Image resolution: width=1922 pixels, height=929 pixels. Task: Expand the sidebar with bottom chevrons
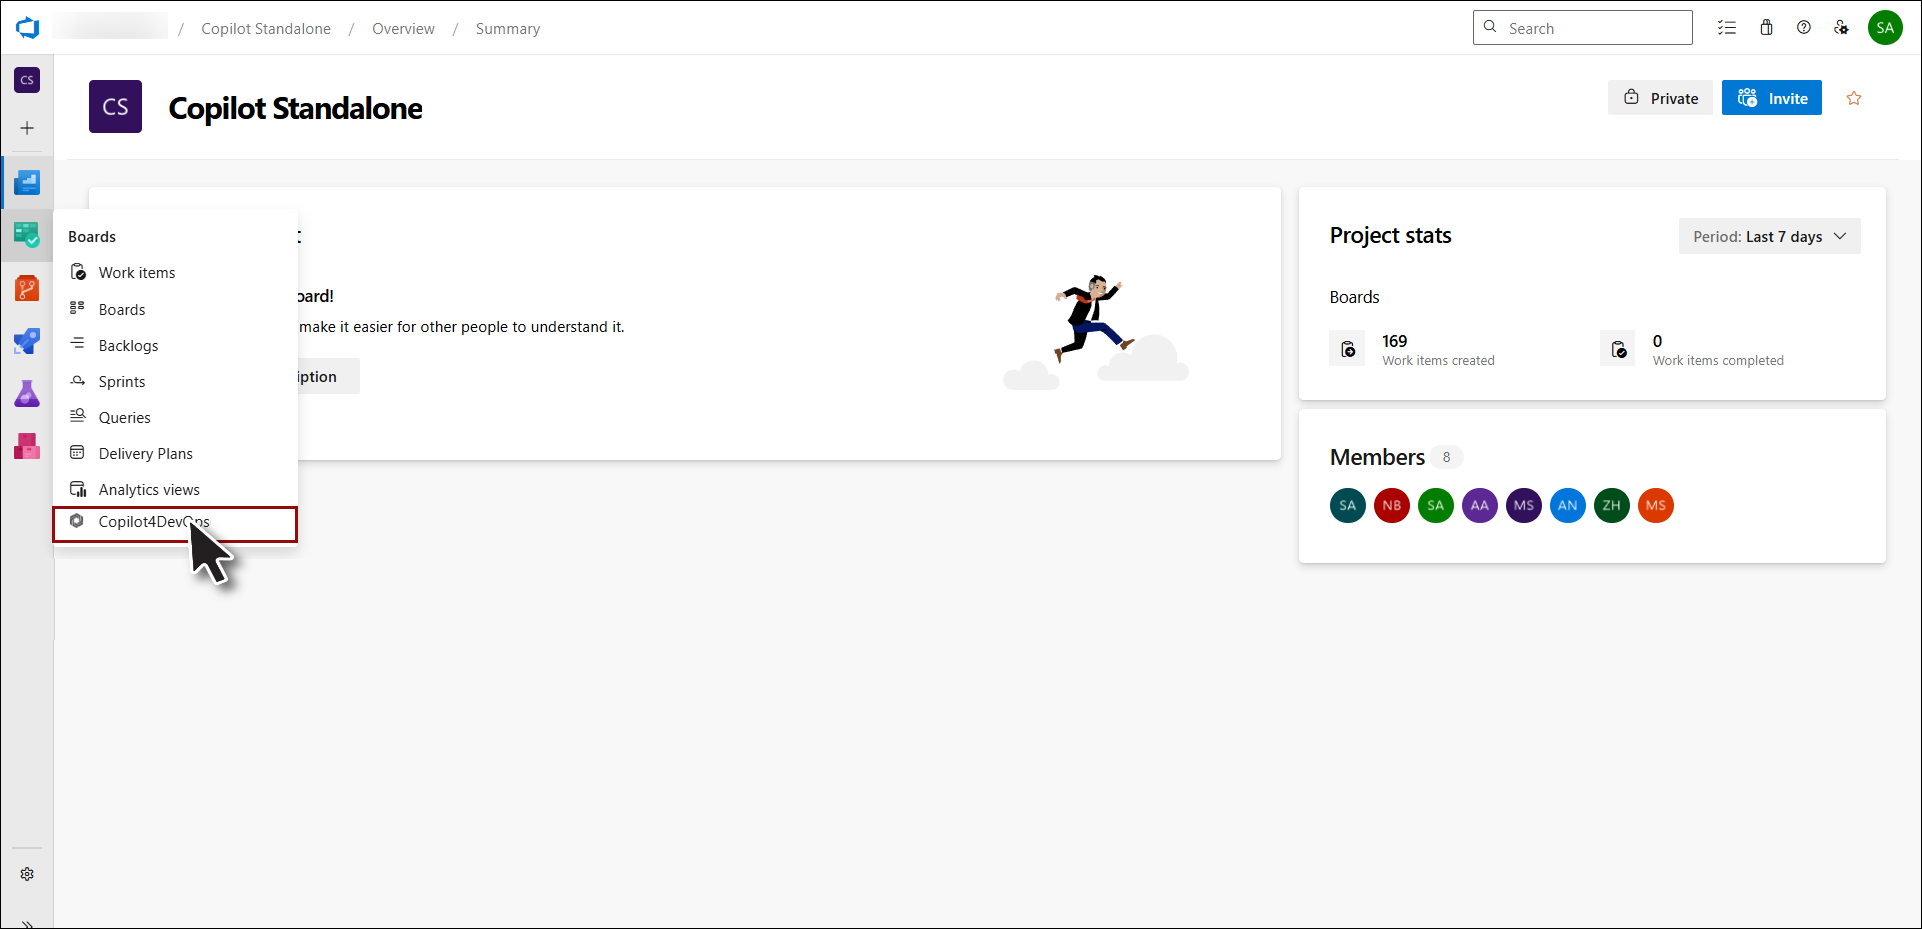(x=27, y=922)
